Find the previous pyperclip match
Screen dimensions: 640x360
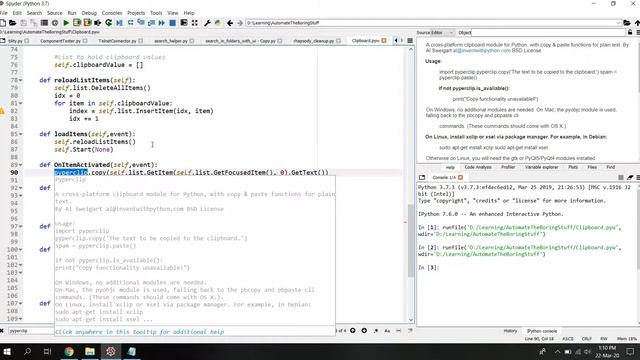click(353, 331)
